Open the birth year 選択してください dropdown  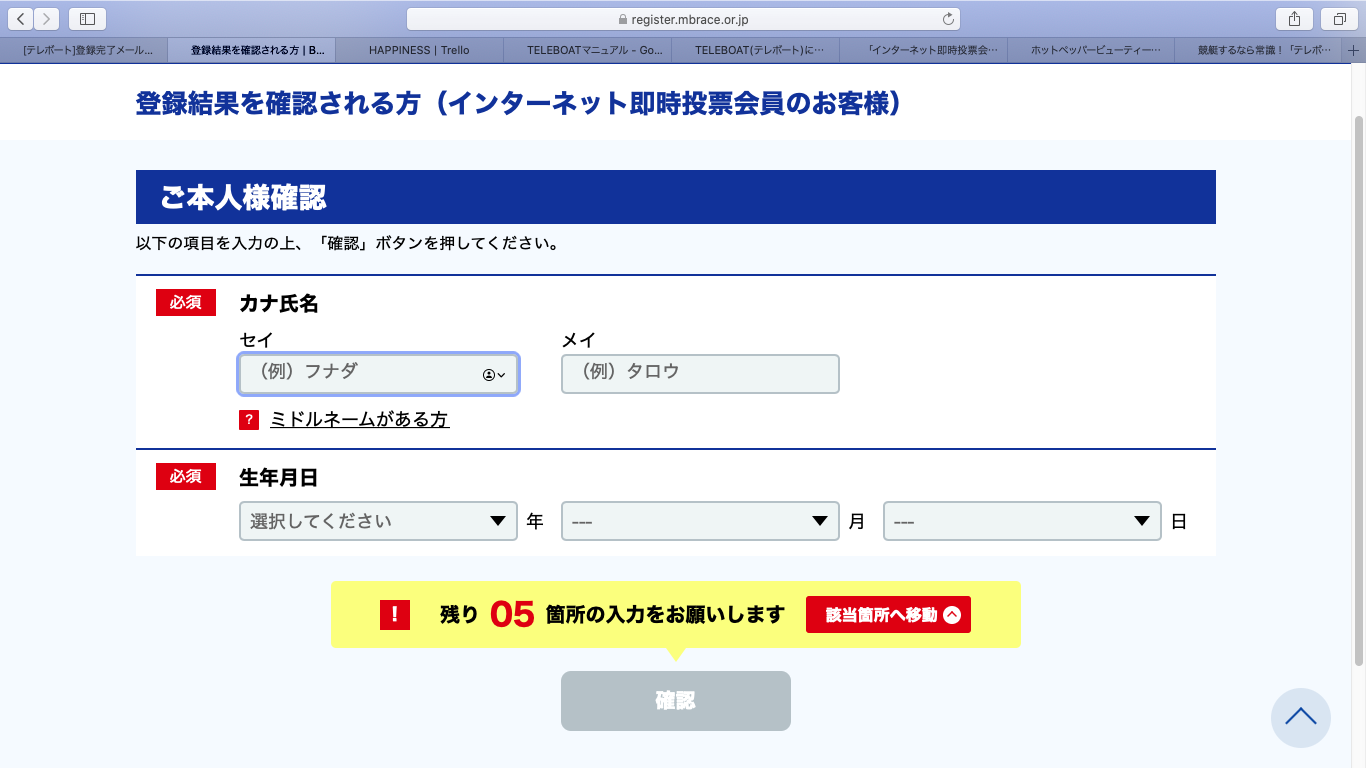pyautogui.click(x=378, y=521)
